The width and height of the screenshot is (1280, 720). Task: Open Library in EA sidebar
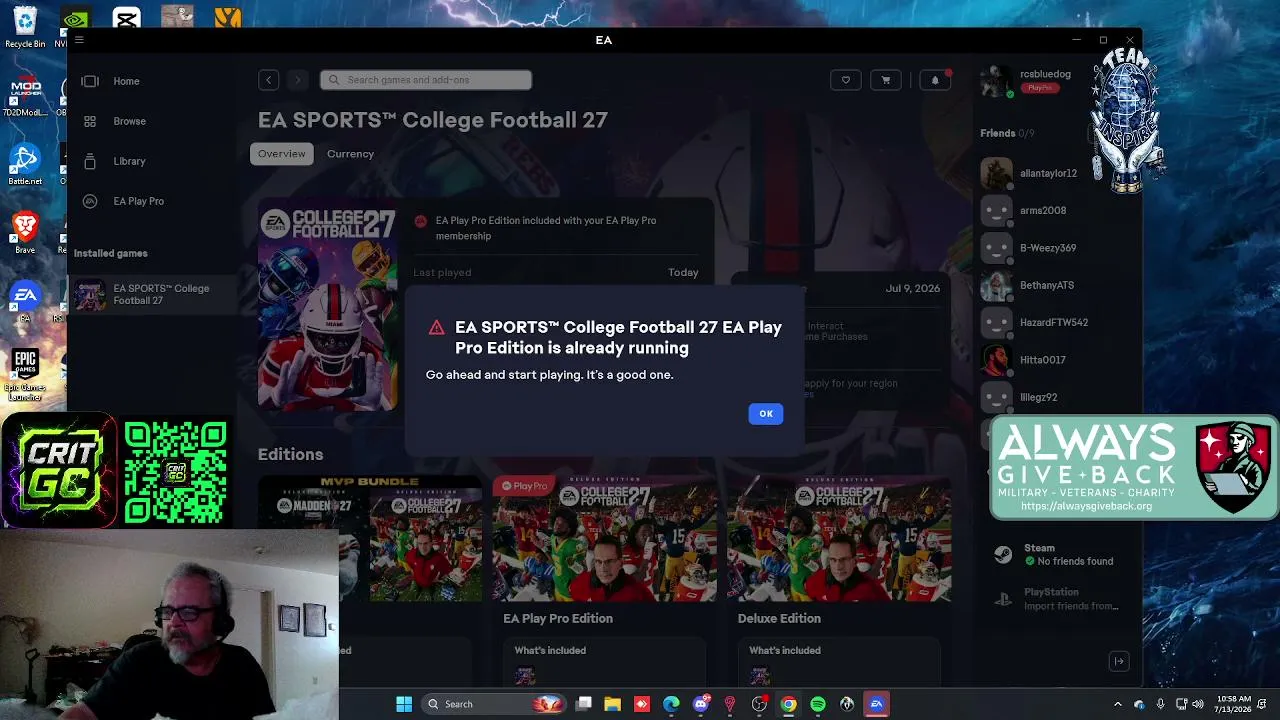coord(129,161)
